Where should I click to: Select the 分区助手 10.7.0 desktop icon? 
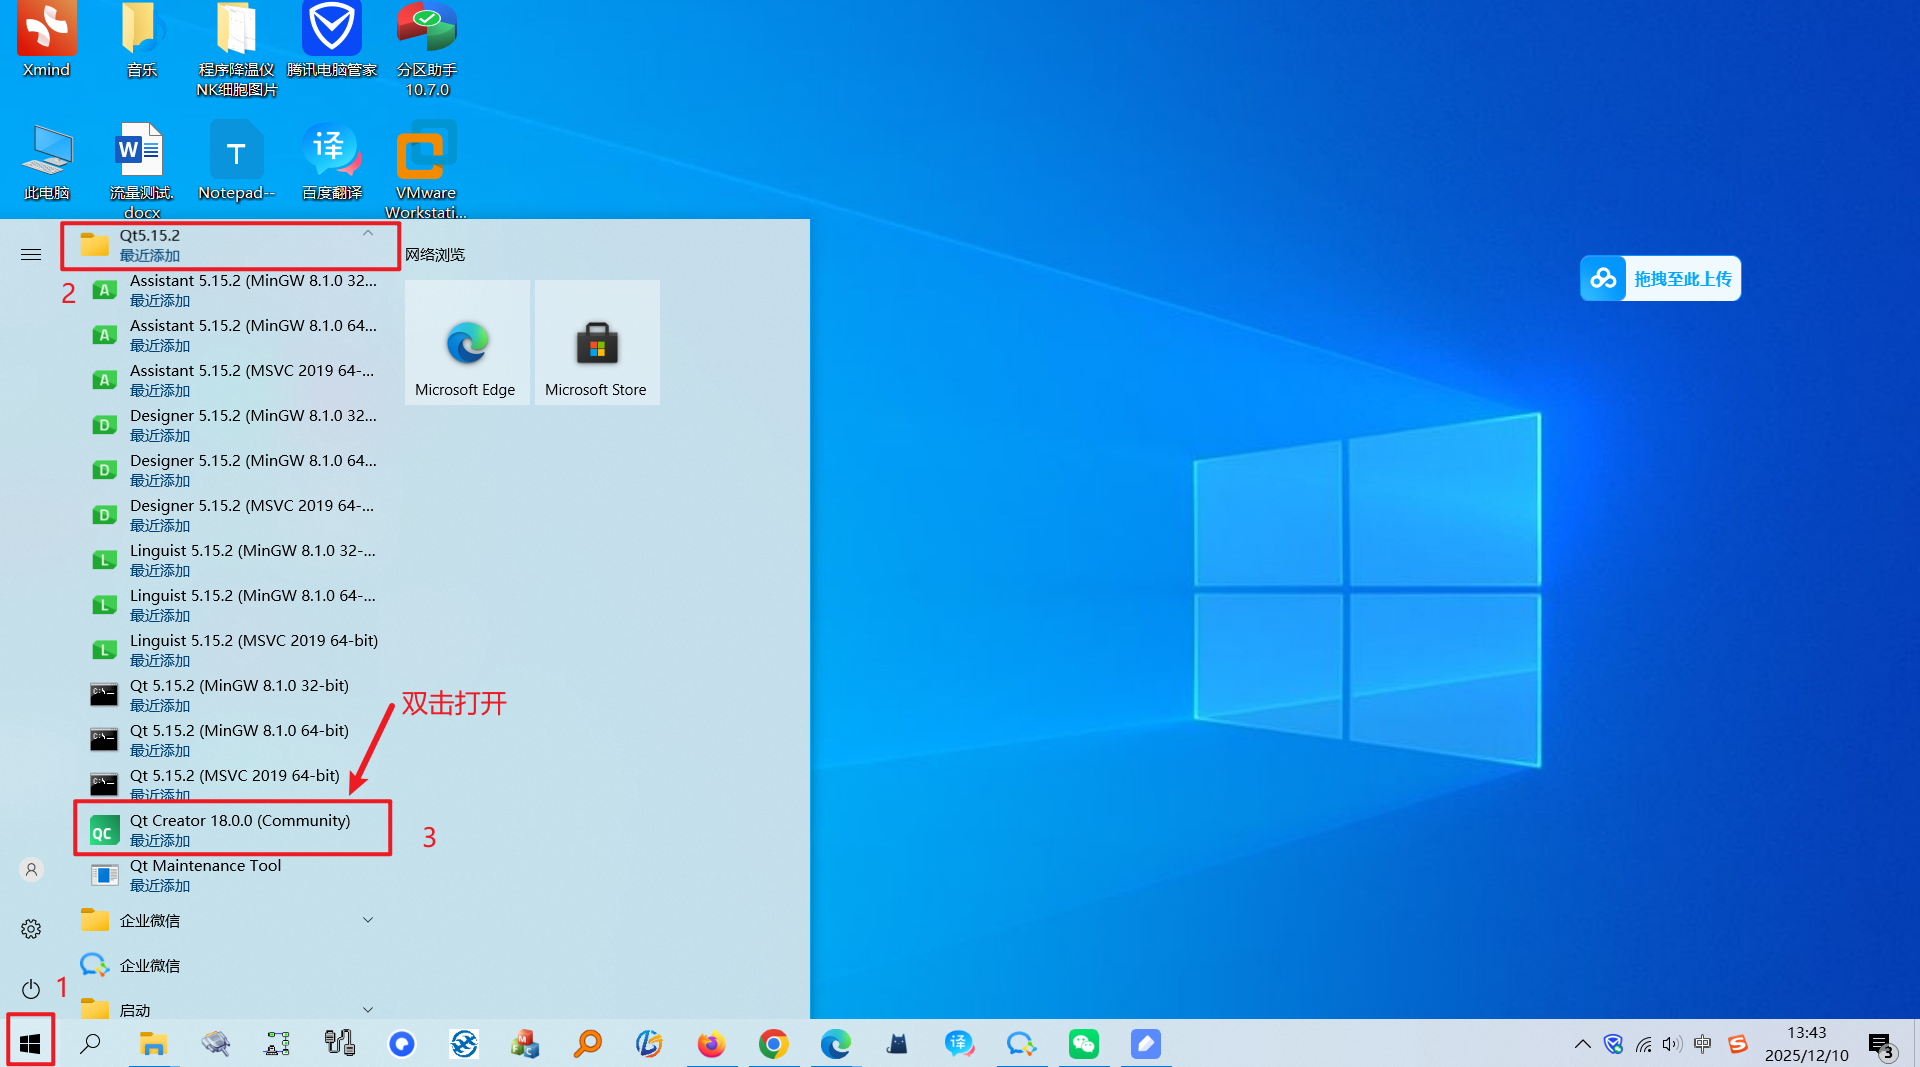[426, 48]
